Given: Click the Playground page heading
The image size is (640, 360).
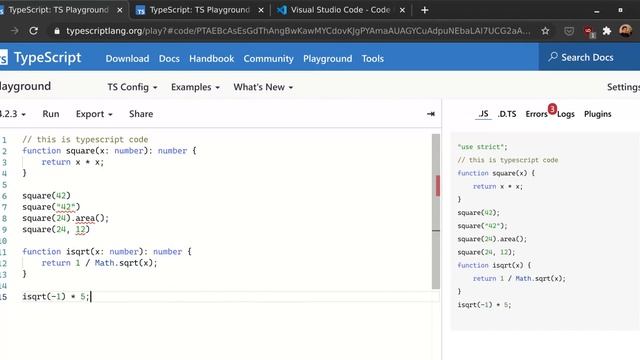Looking at the screenshot, I should (25, 87).
